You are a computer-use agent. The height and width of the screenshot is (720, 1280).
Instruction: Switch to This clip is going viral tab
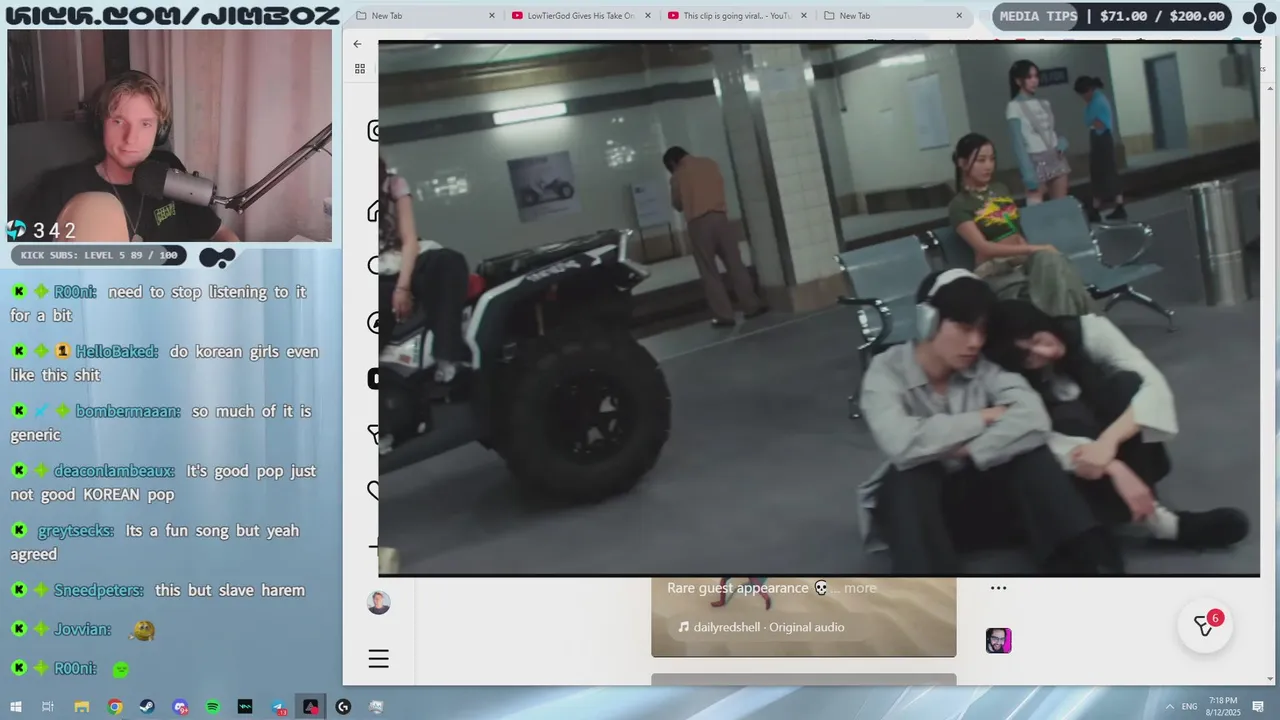736,16
